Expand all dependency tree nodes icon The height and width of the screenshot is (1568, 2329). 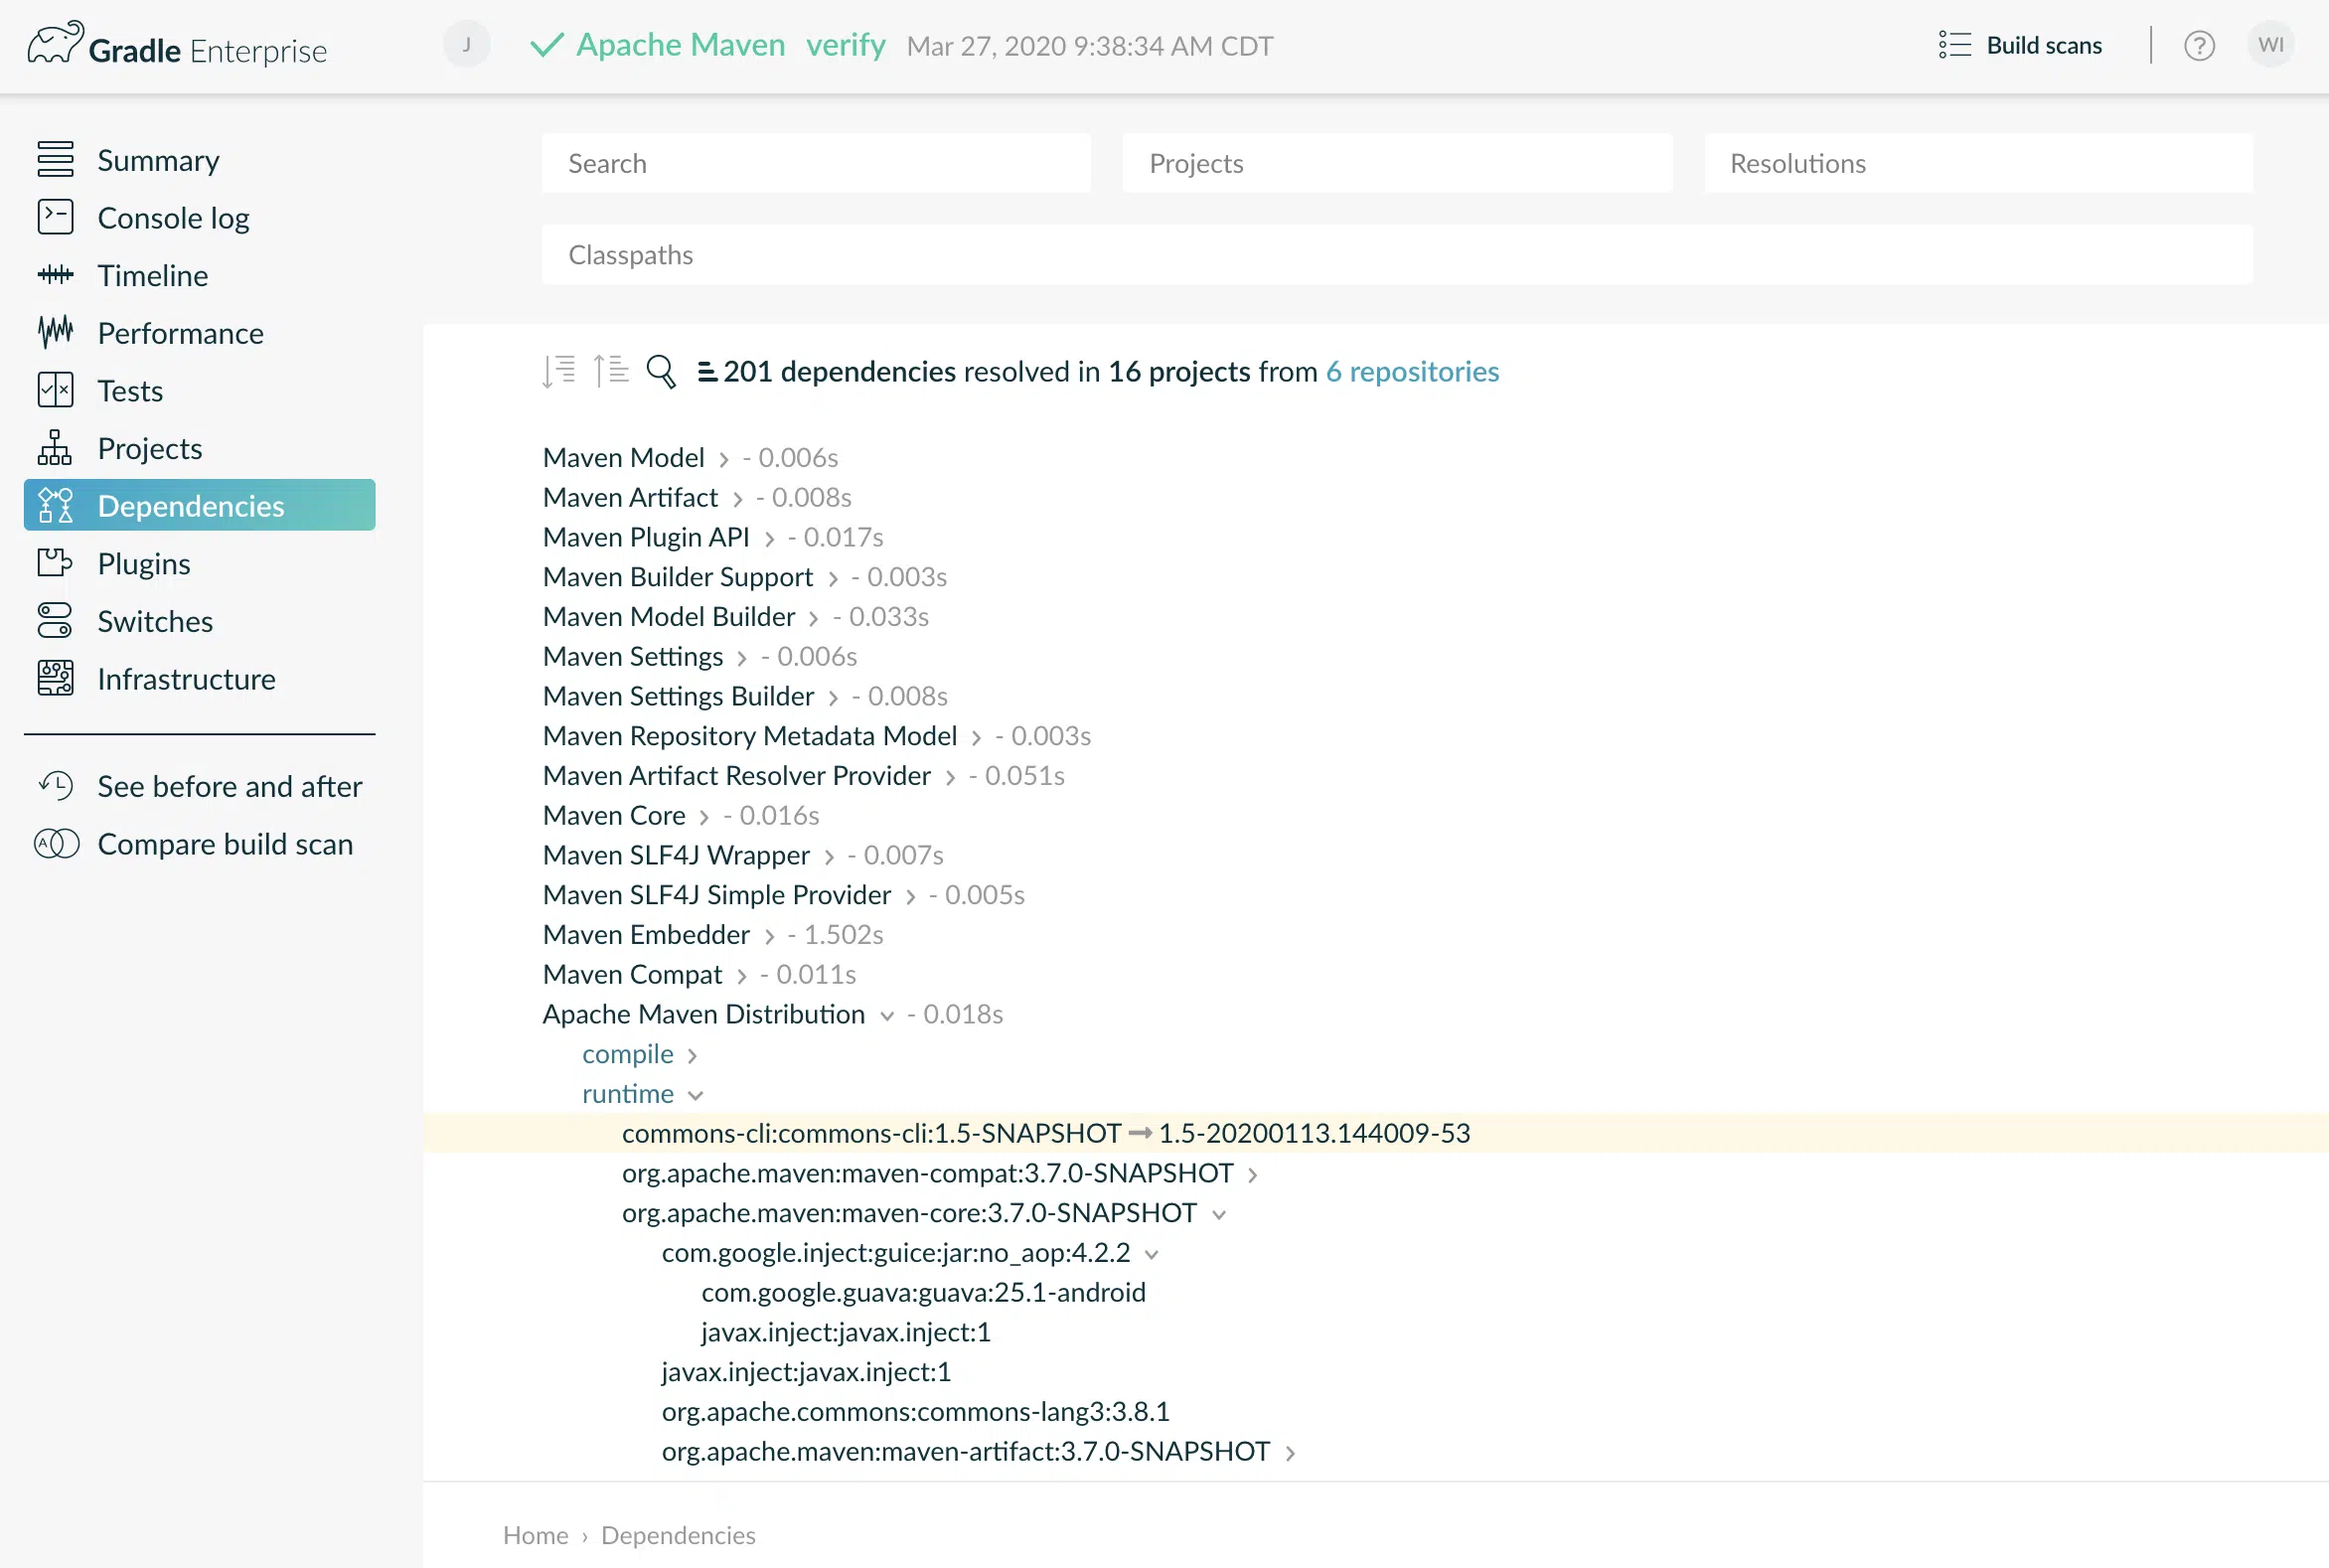[559, 371]
